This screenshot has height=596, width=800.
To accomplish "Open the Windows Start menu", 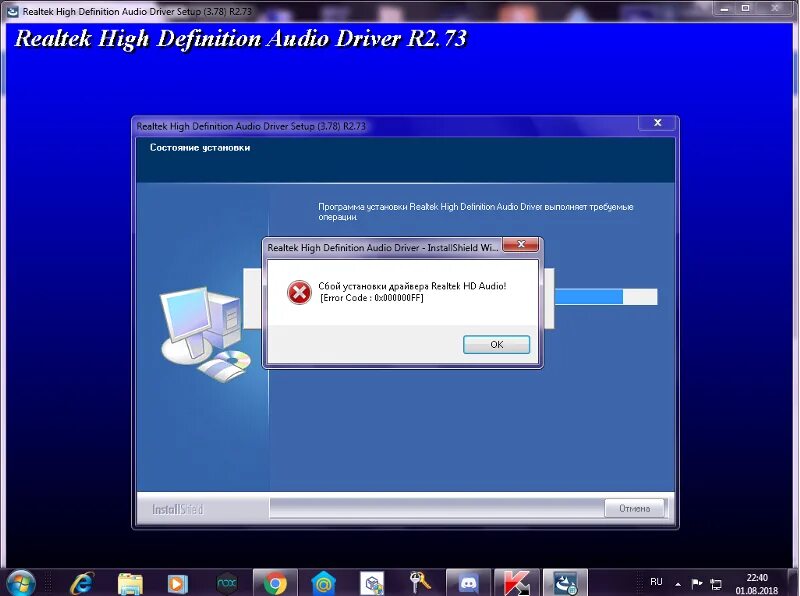I will (20, 583).
